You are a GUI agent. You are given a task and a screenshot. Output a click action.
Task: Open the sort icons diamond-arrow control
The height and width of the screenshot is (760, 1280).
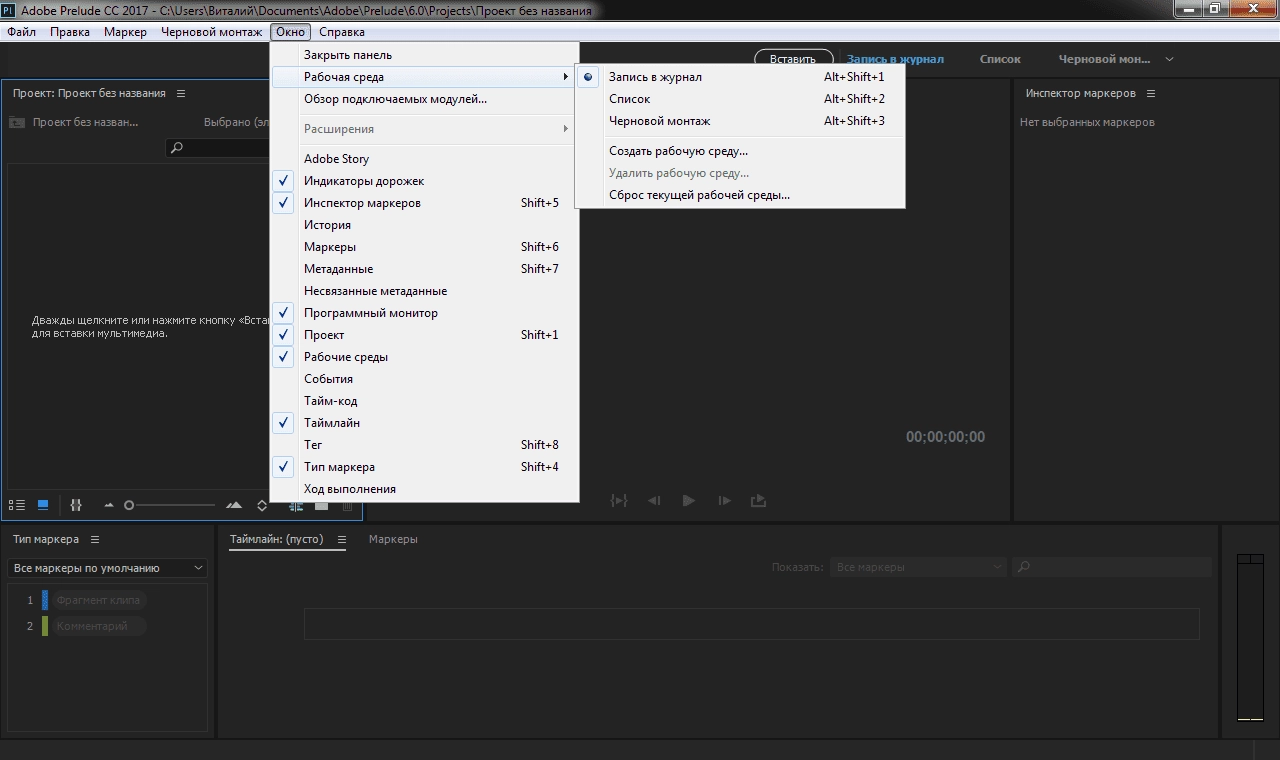[x=262, y=505]
